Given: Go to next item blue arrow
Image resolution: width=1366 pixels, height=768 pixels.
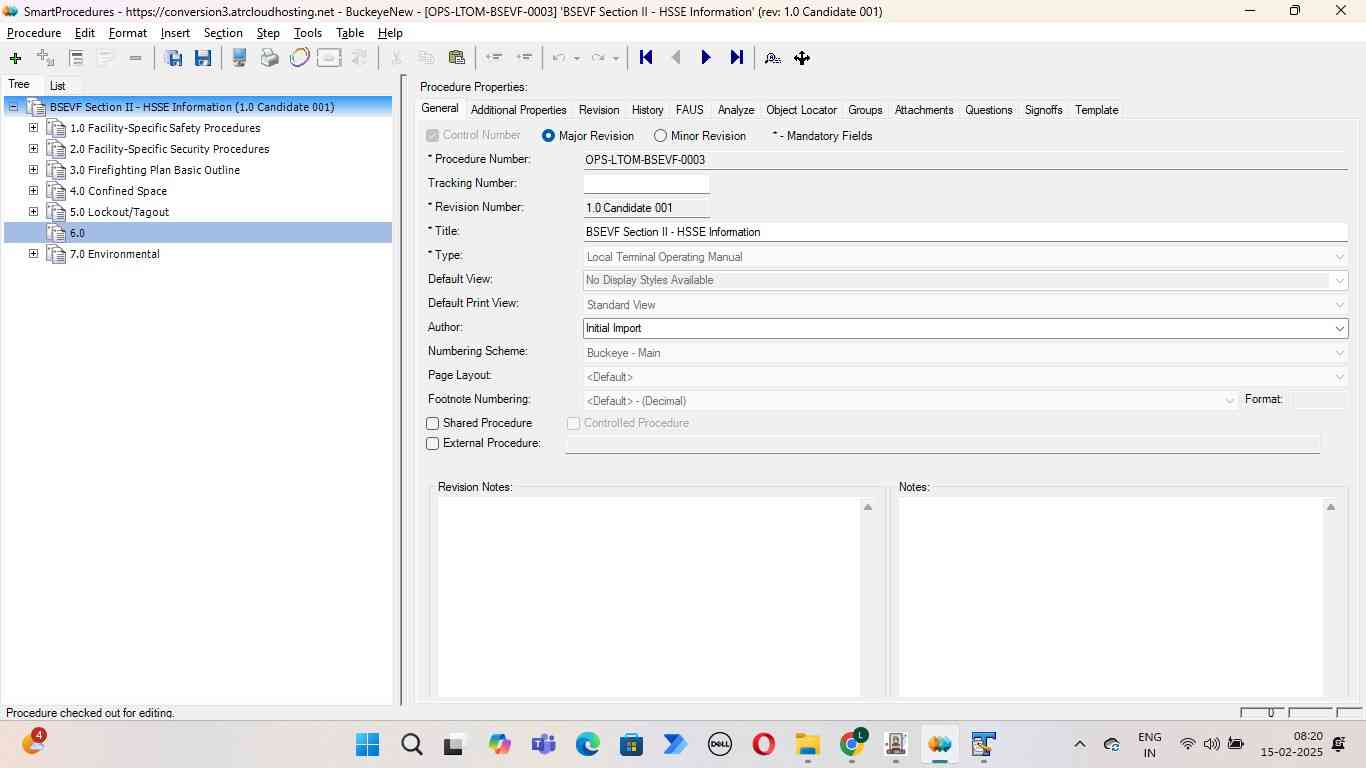Looking at the screenshot, I should (706, 58).
